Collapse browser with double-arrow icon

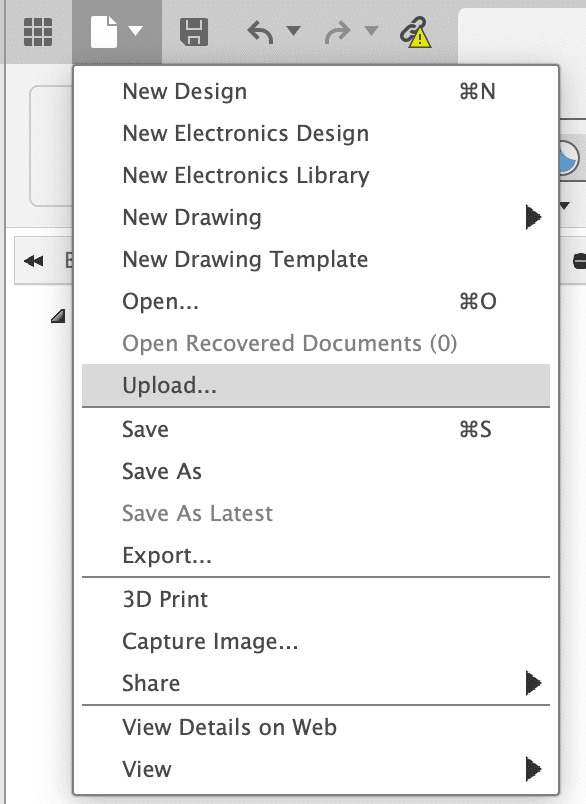point(34,261)
